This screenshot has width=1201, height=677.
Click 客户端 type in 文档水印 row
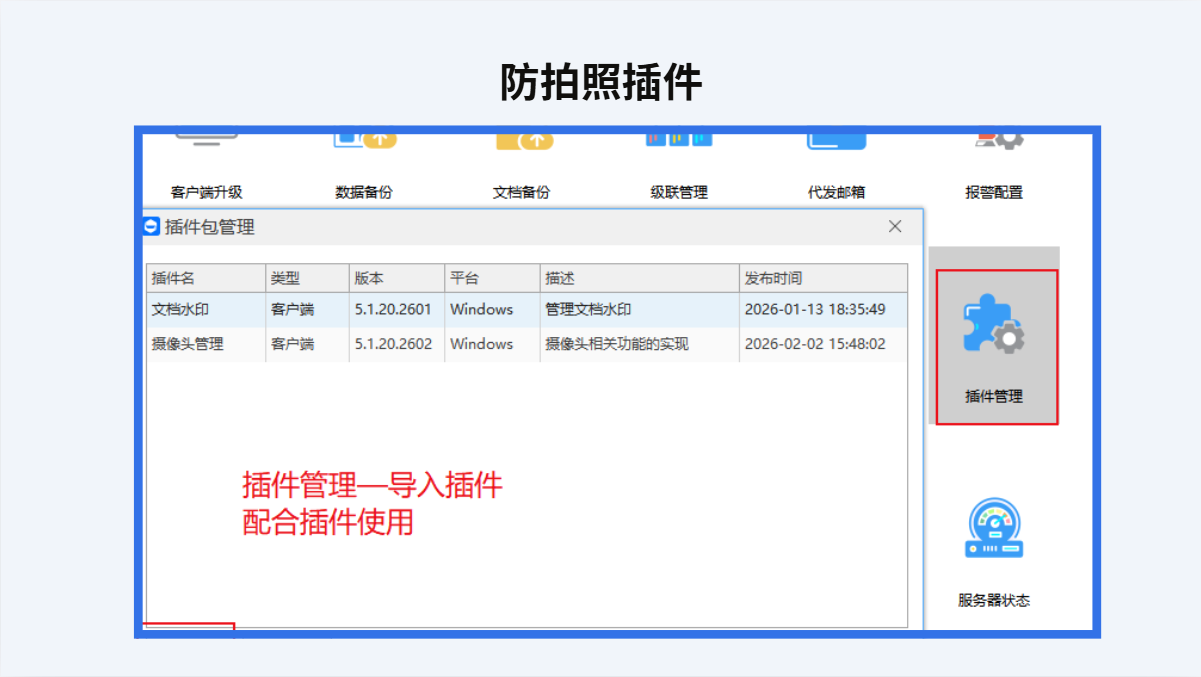coord(292,310)
